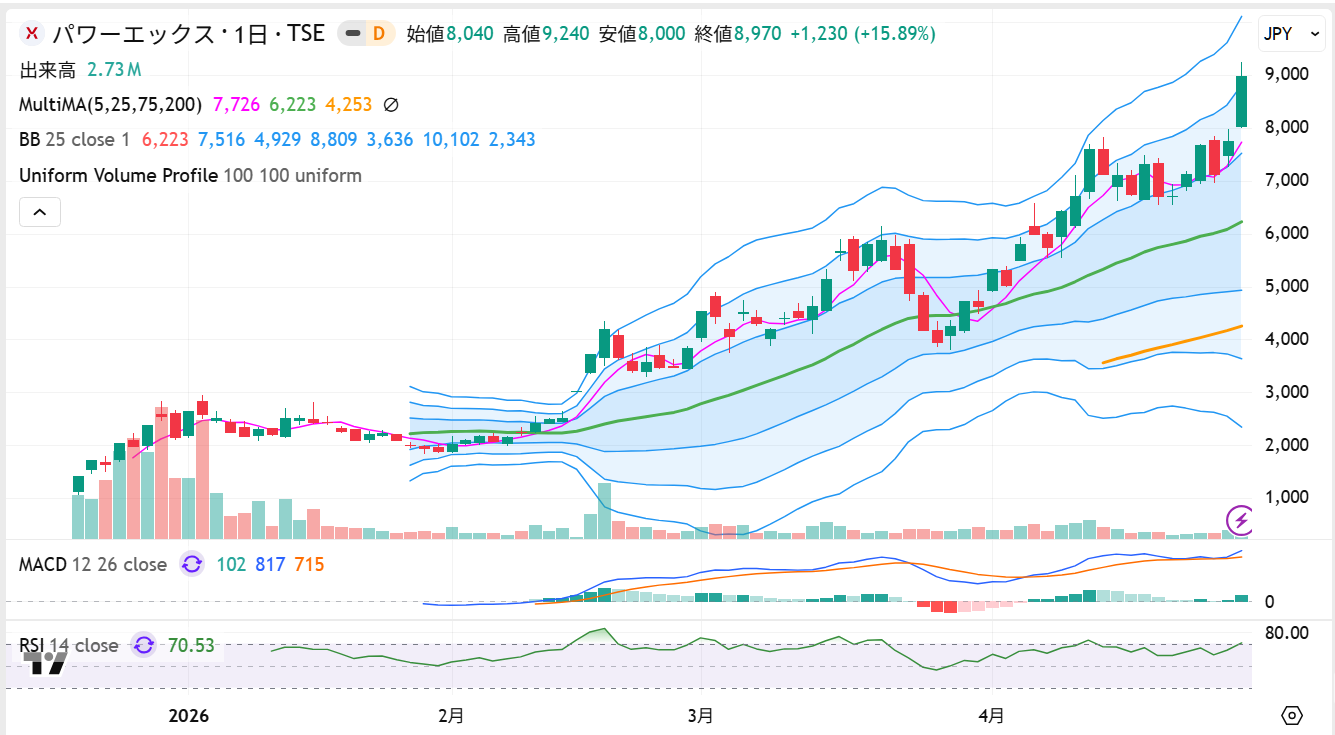Click the orange D data status badge
Screen dimensions: 1335x735
point(379,34)
